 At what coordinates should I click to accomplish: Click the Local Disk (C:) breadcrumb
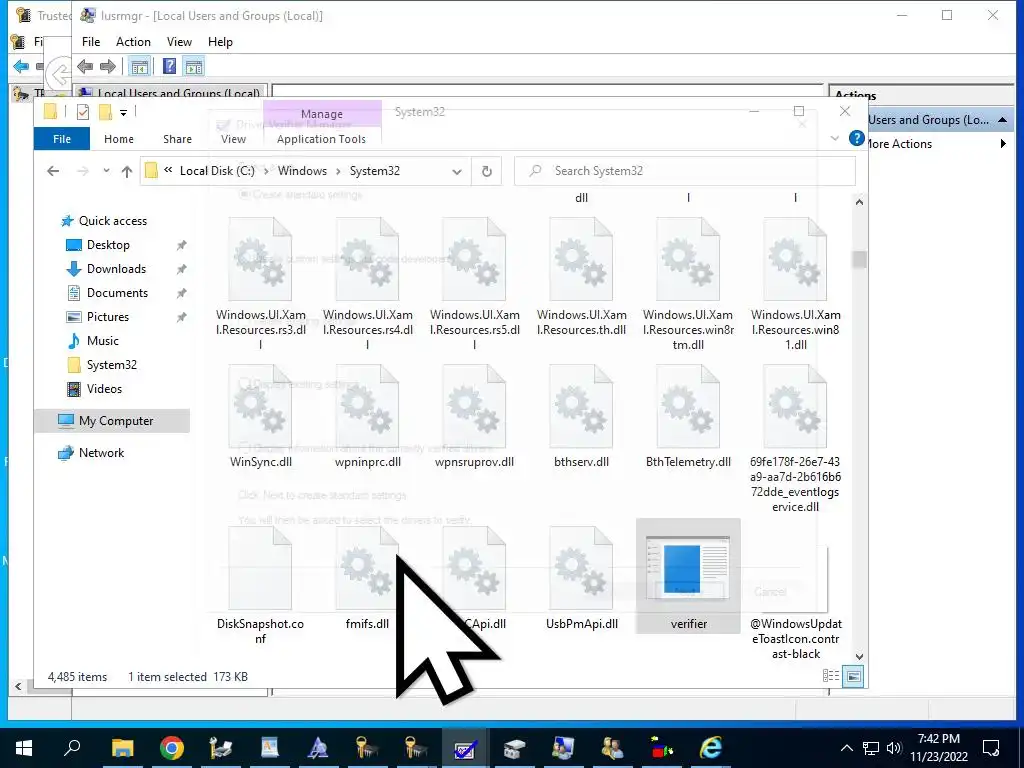217,171
